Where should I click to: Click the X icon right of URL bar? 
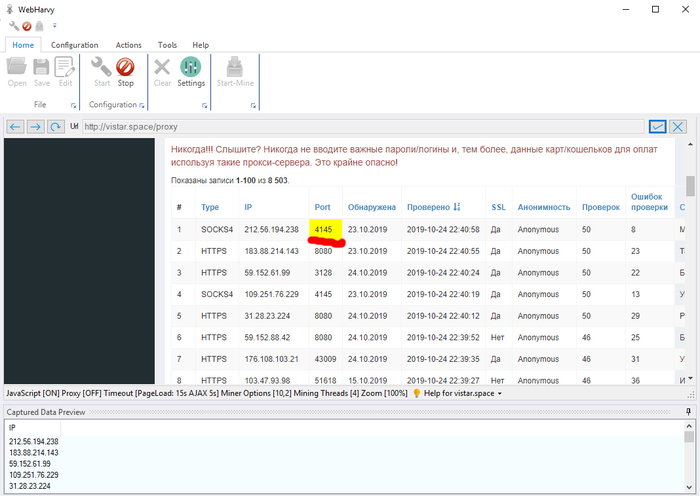(678, 127)
